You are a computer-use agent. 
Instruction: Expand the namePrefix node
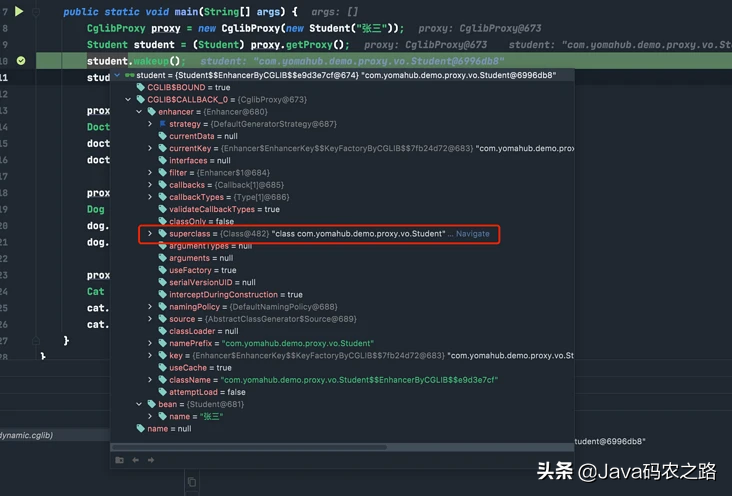click(150, 343)
